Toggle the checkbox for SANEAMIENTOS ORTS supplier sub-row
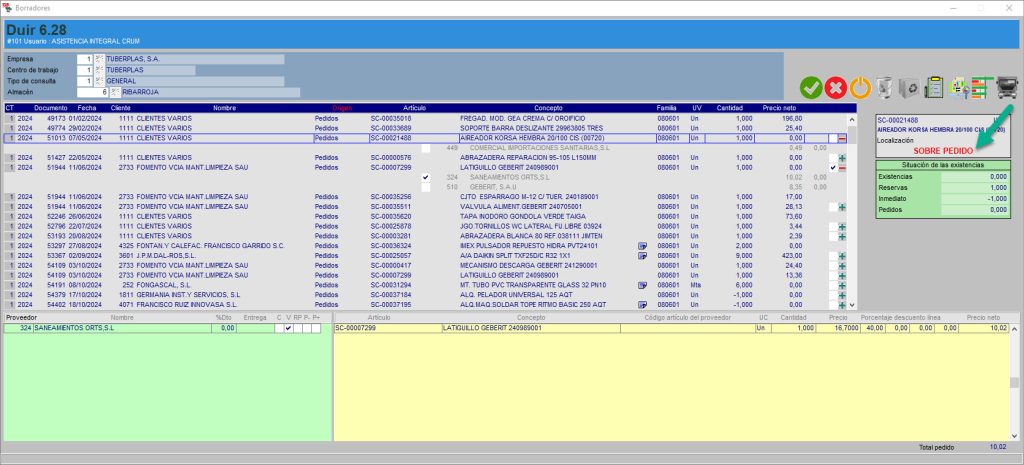The height and width of the screenshot is (465, 1024). [x=427, y=177]
